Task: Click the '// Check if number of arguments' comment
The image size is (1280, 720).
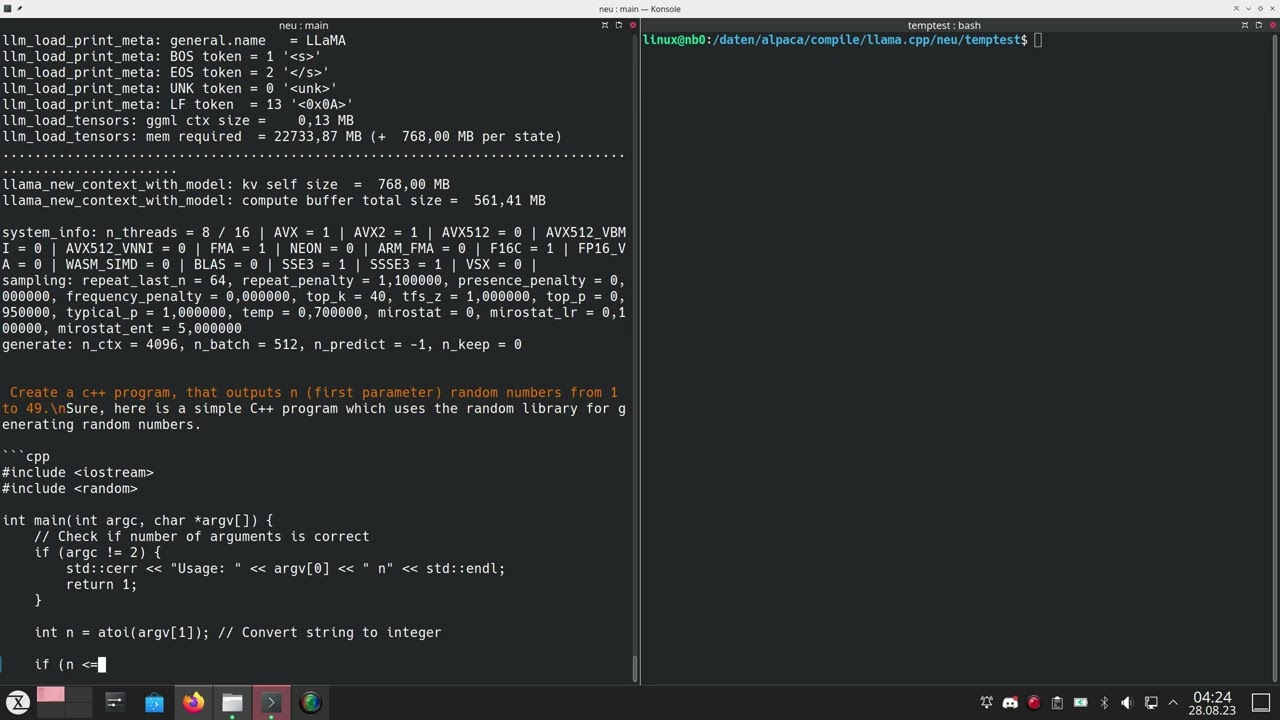Action: click(202, 536)
